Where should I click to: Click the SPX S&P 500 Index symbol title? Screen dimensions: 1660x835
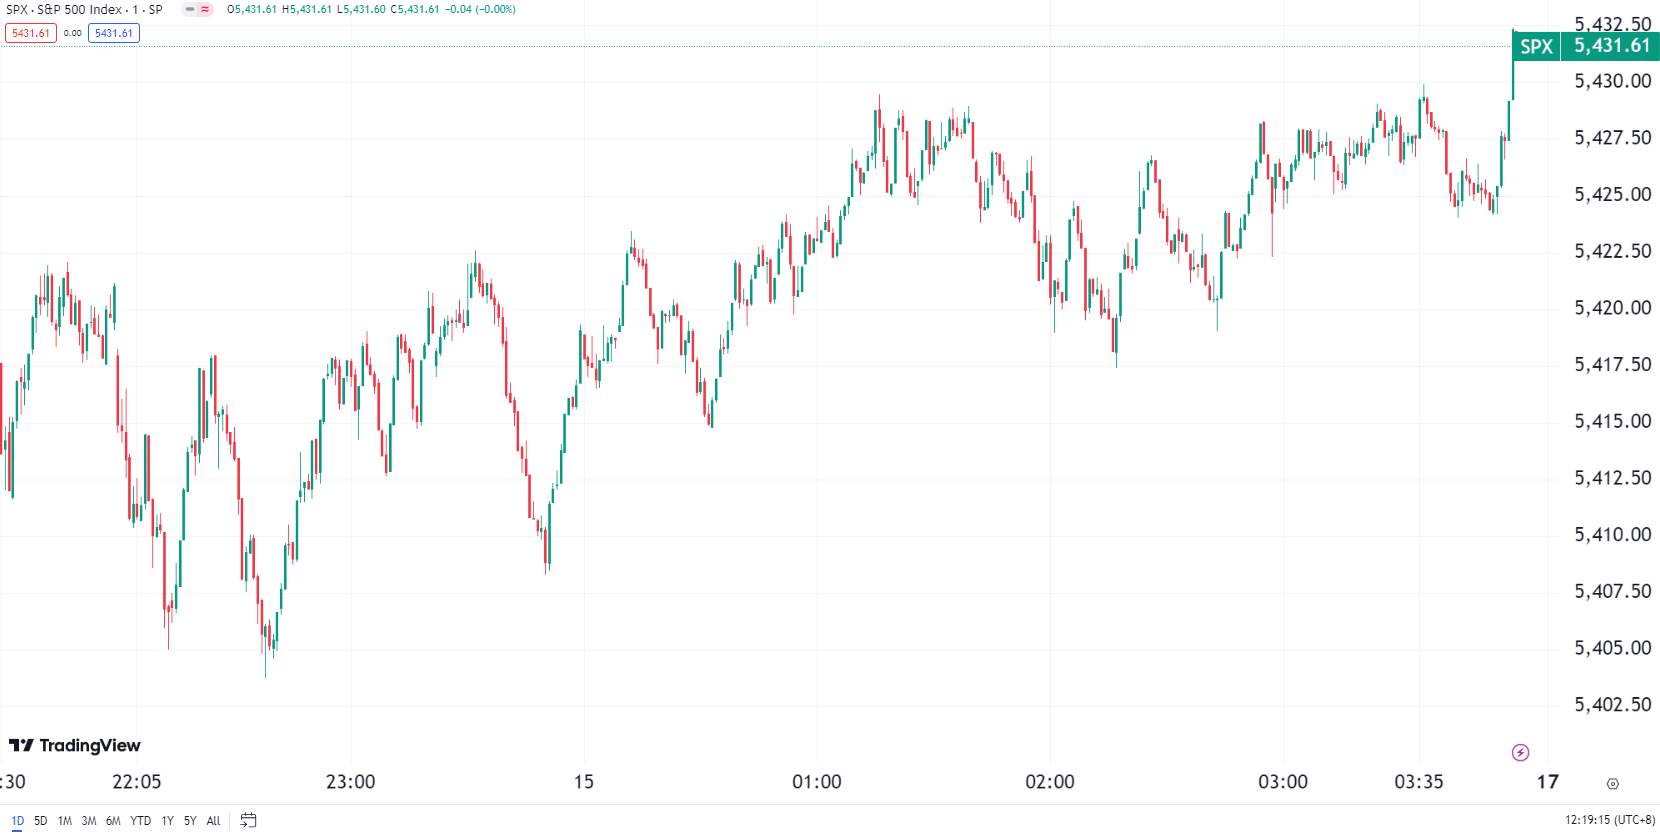(84, 9)
